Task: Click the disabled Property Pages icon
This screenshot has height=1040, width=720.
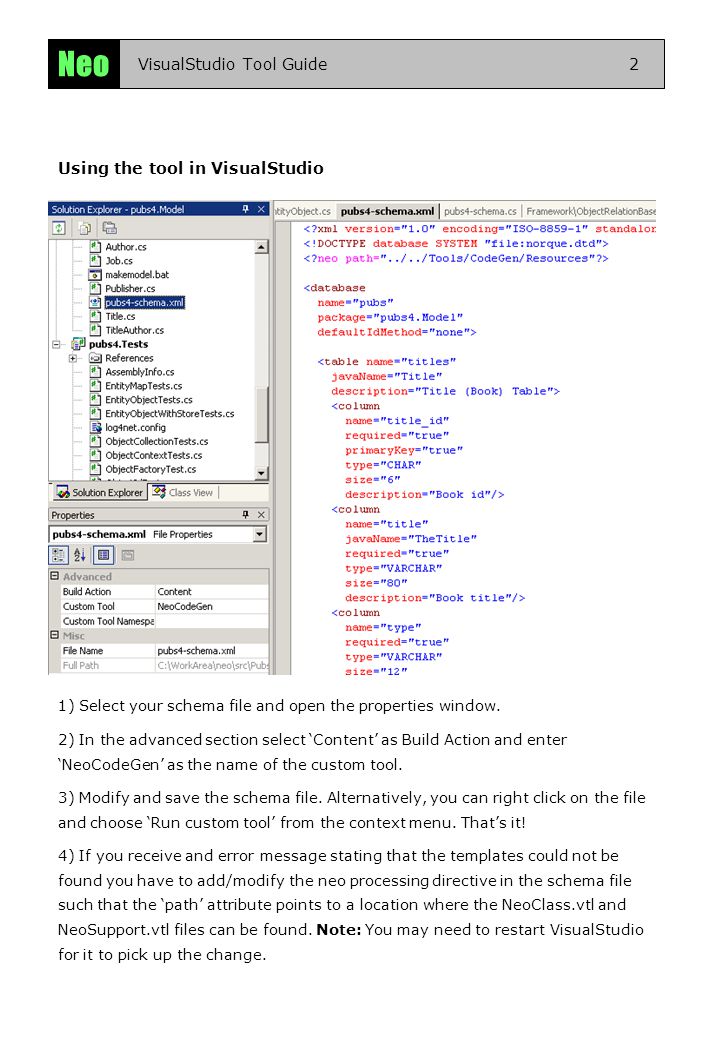Action: pos(128,555)
